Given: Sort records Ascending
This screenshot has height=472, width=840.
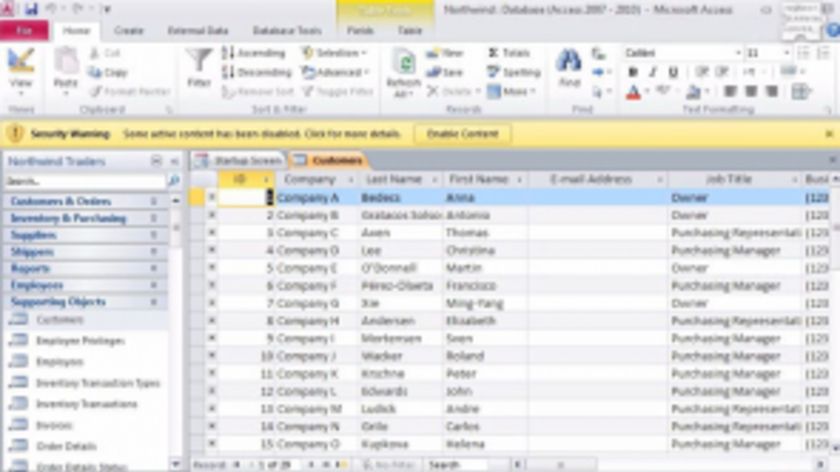Looking at the screenshot, I should 253,53.
